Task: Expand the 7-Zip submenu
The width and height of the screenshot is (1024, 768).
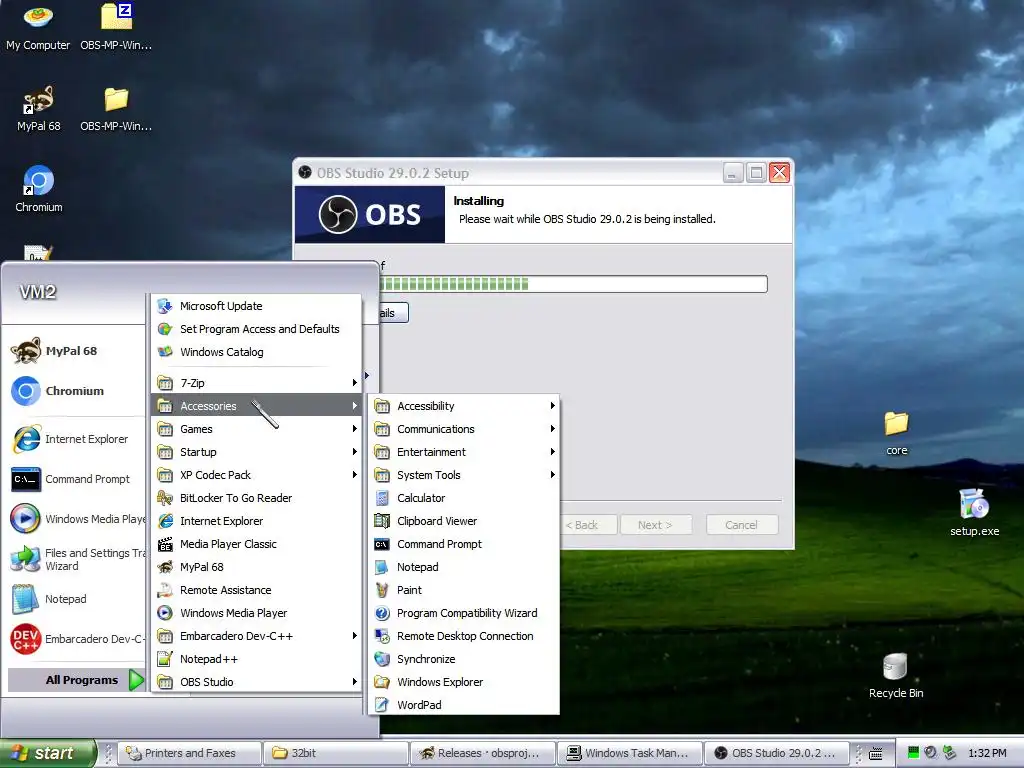Action: [257, 383]
